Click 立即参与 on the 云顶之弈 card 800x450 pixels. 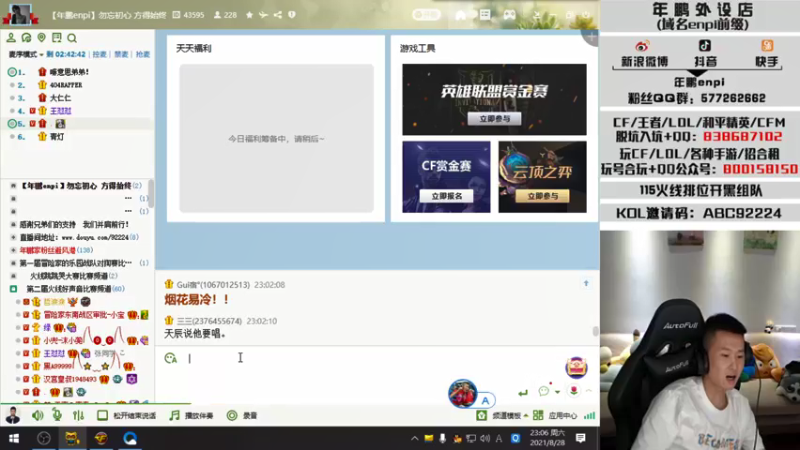542,196
